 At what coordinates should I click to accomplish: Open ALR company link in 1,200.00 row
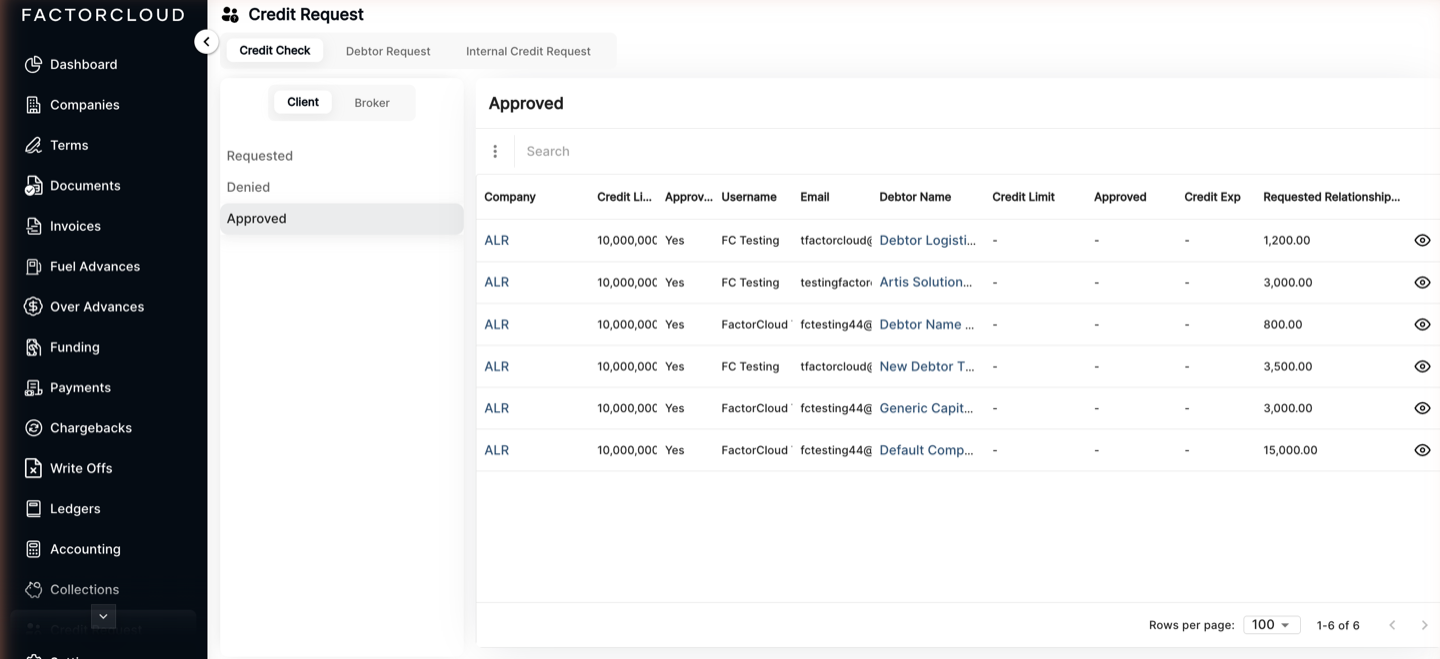point(497,241)
